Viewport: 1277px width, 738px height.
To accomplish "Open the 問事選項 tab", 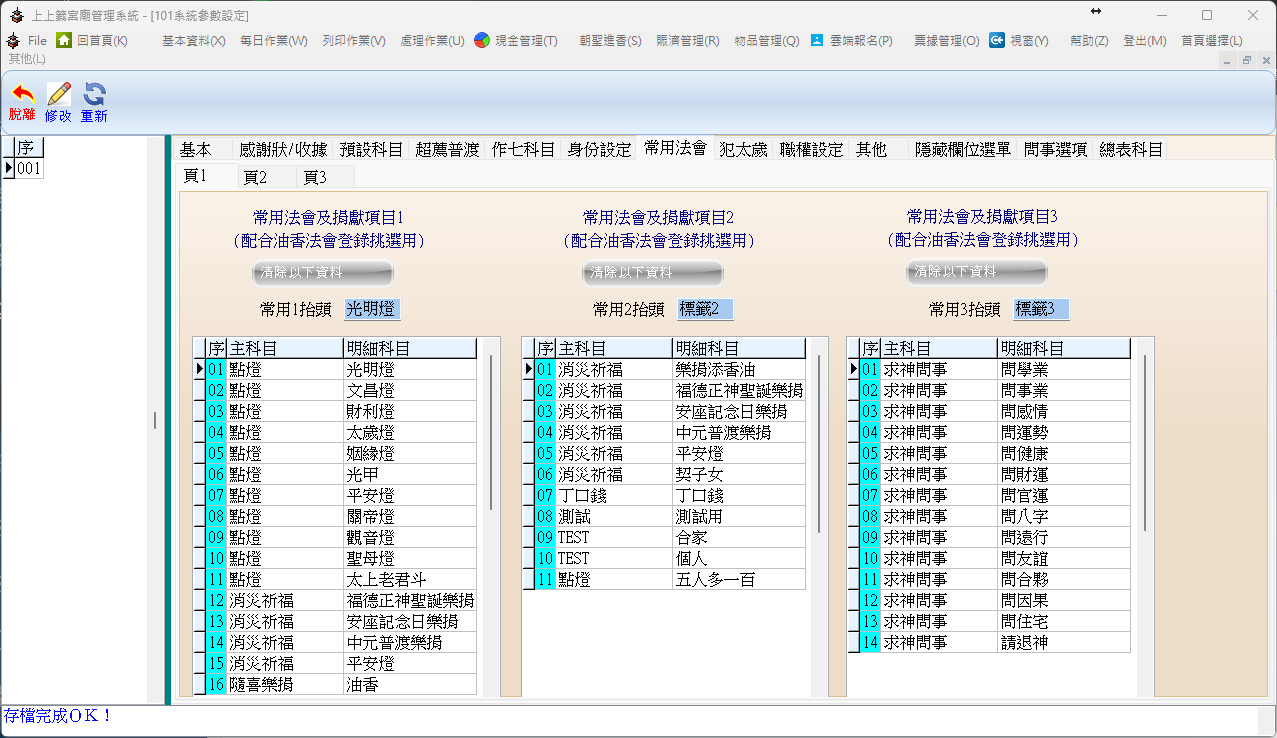I will (1055, 150).
